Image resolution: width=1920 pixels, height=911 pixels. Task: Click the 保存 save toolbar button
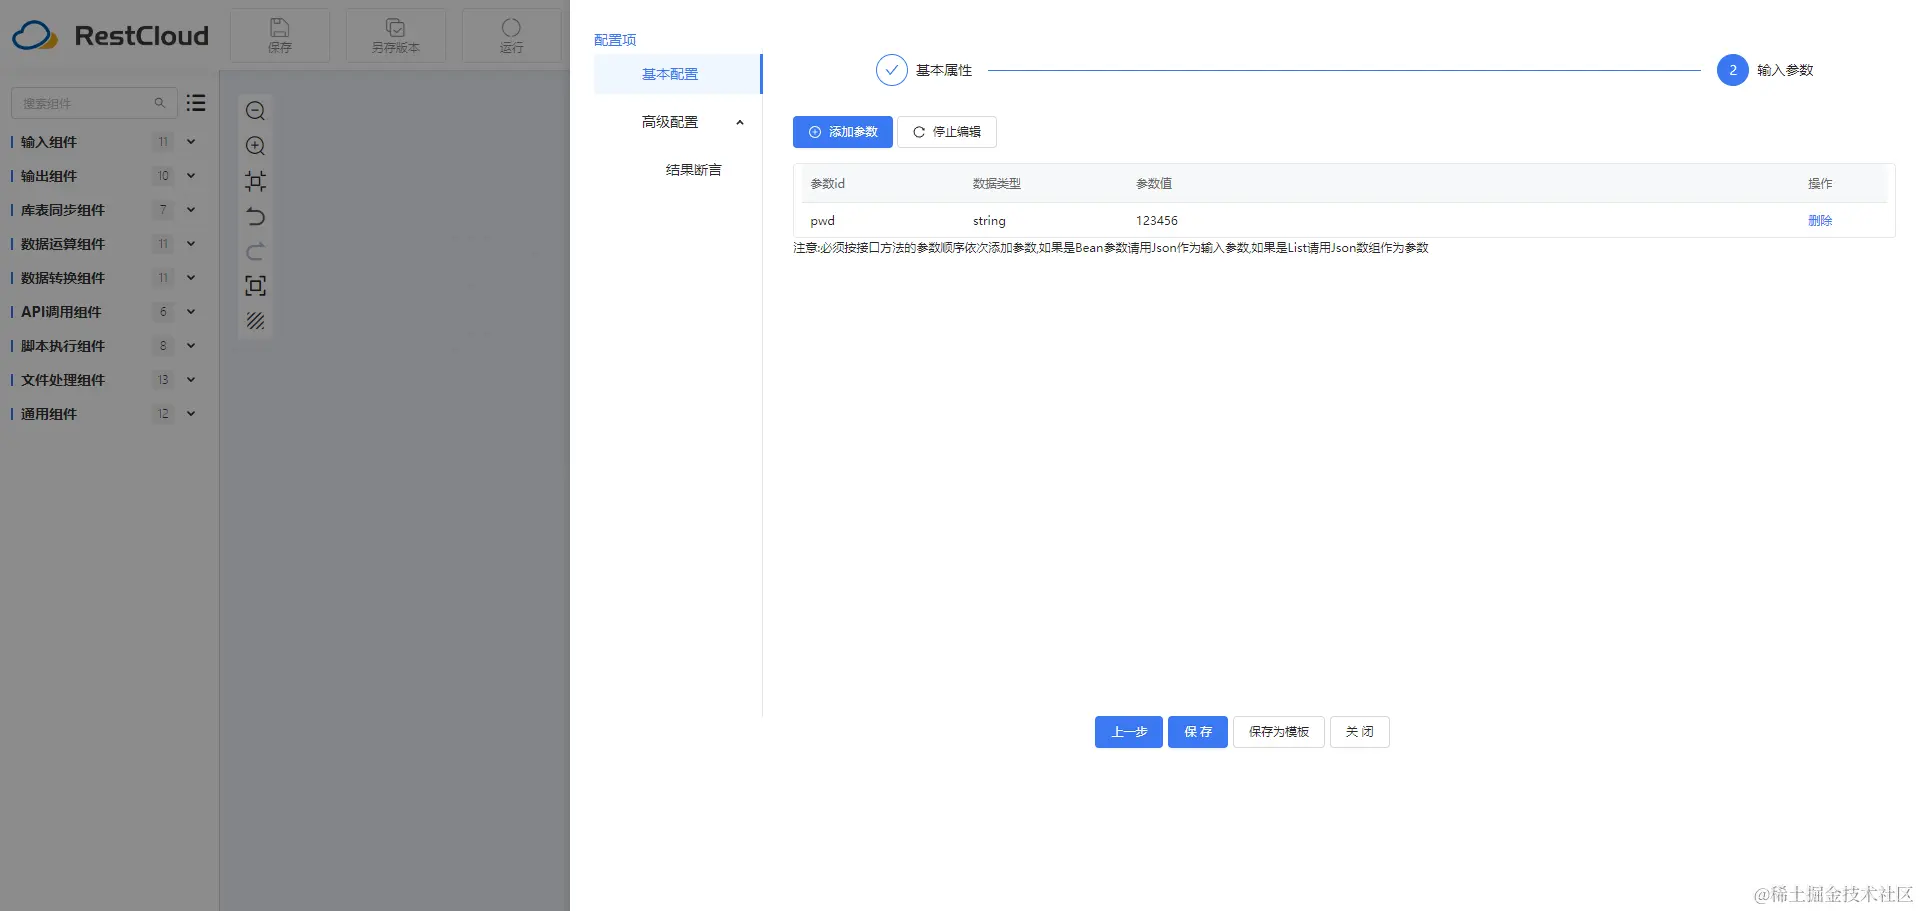[x=280, y=35]
